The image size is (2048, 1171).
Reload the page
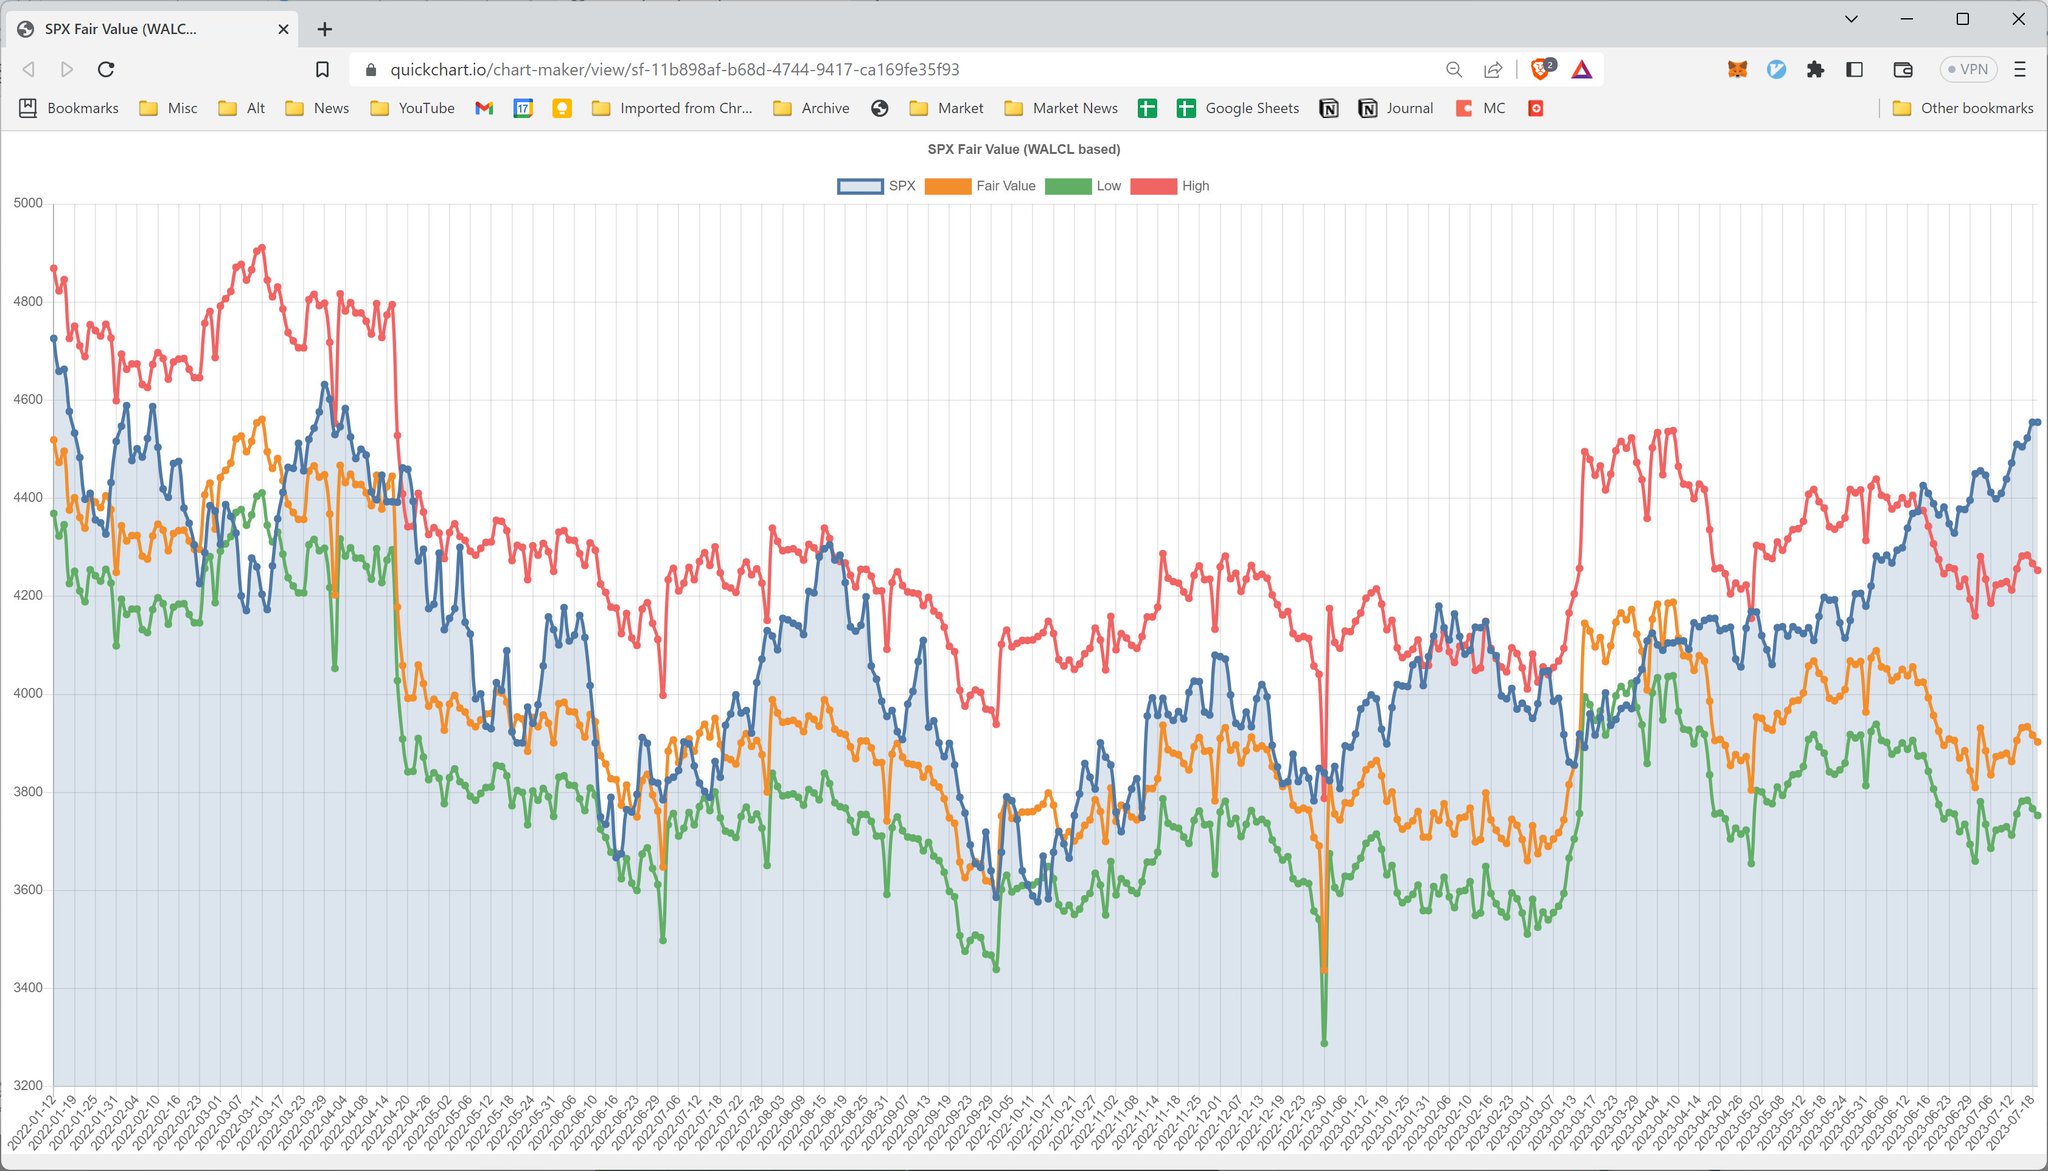106,69
